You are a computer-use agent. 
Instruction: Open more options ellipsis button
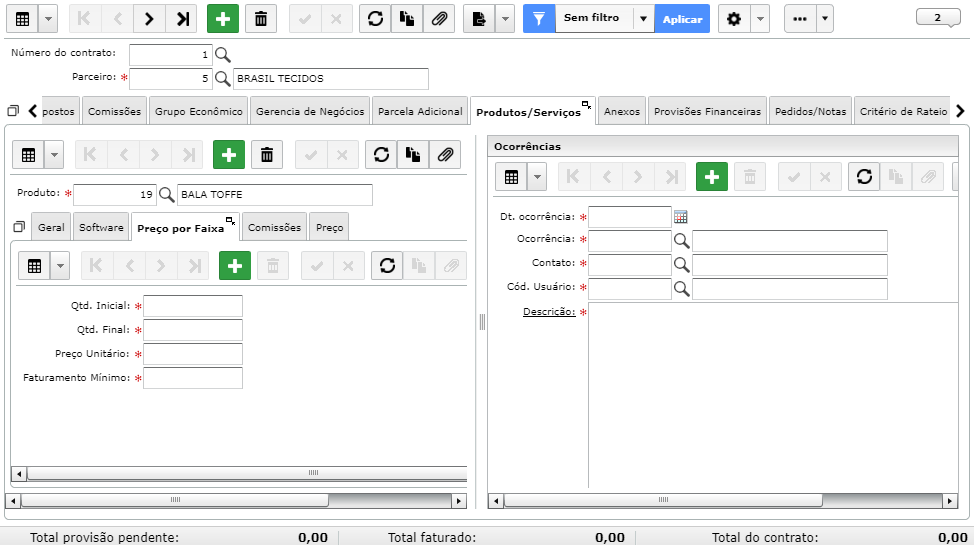pos(800,19)
